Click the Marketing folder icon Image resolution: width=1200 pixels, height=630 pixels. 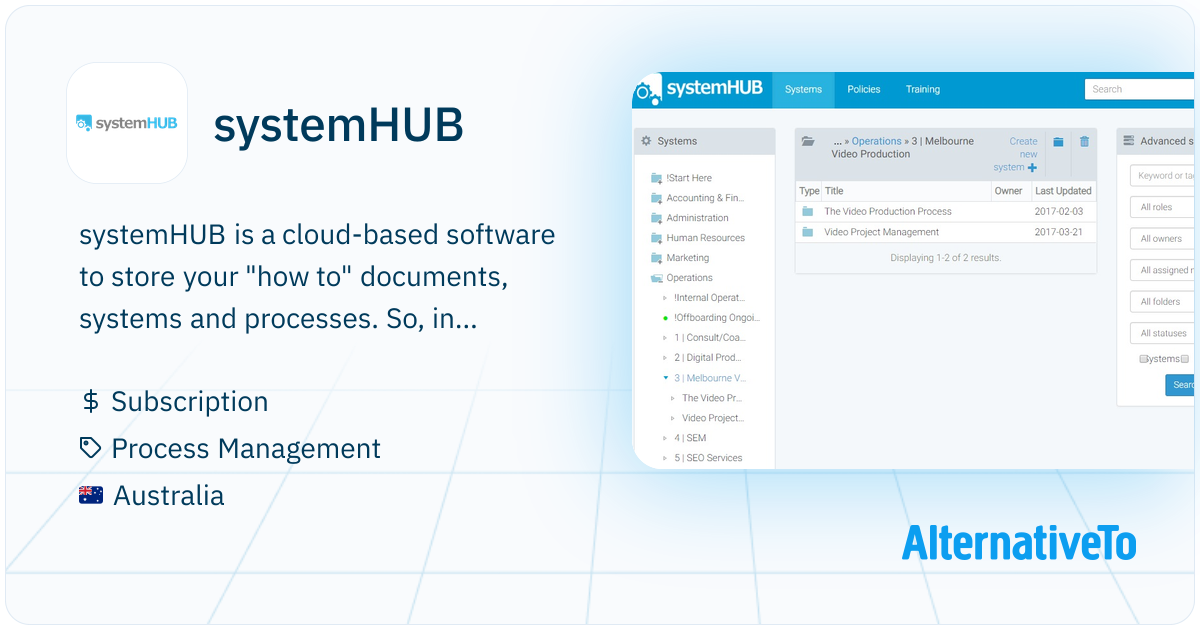point(656,258)
